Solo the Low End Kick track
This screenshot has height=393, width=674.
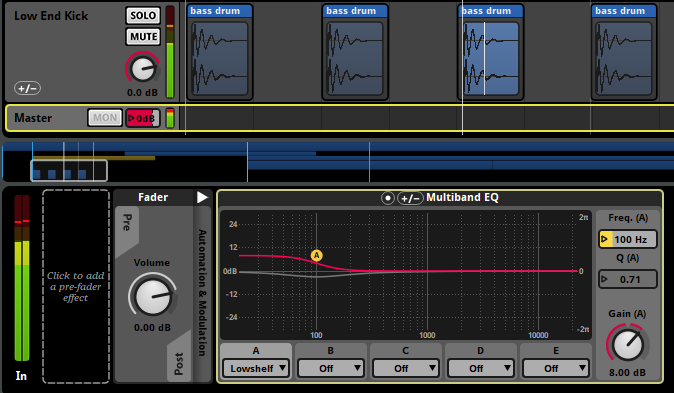[x=143, y=15]
